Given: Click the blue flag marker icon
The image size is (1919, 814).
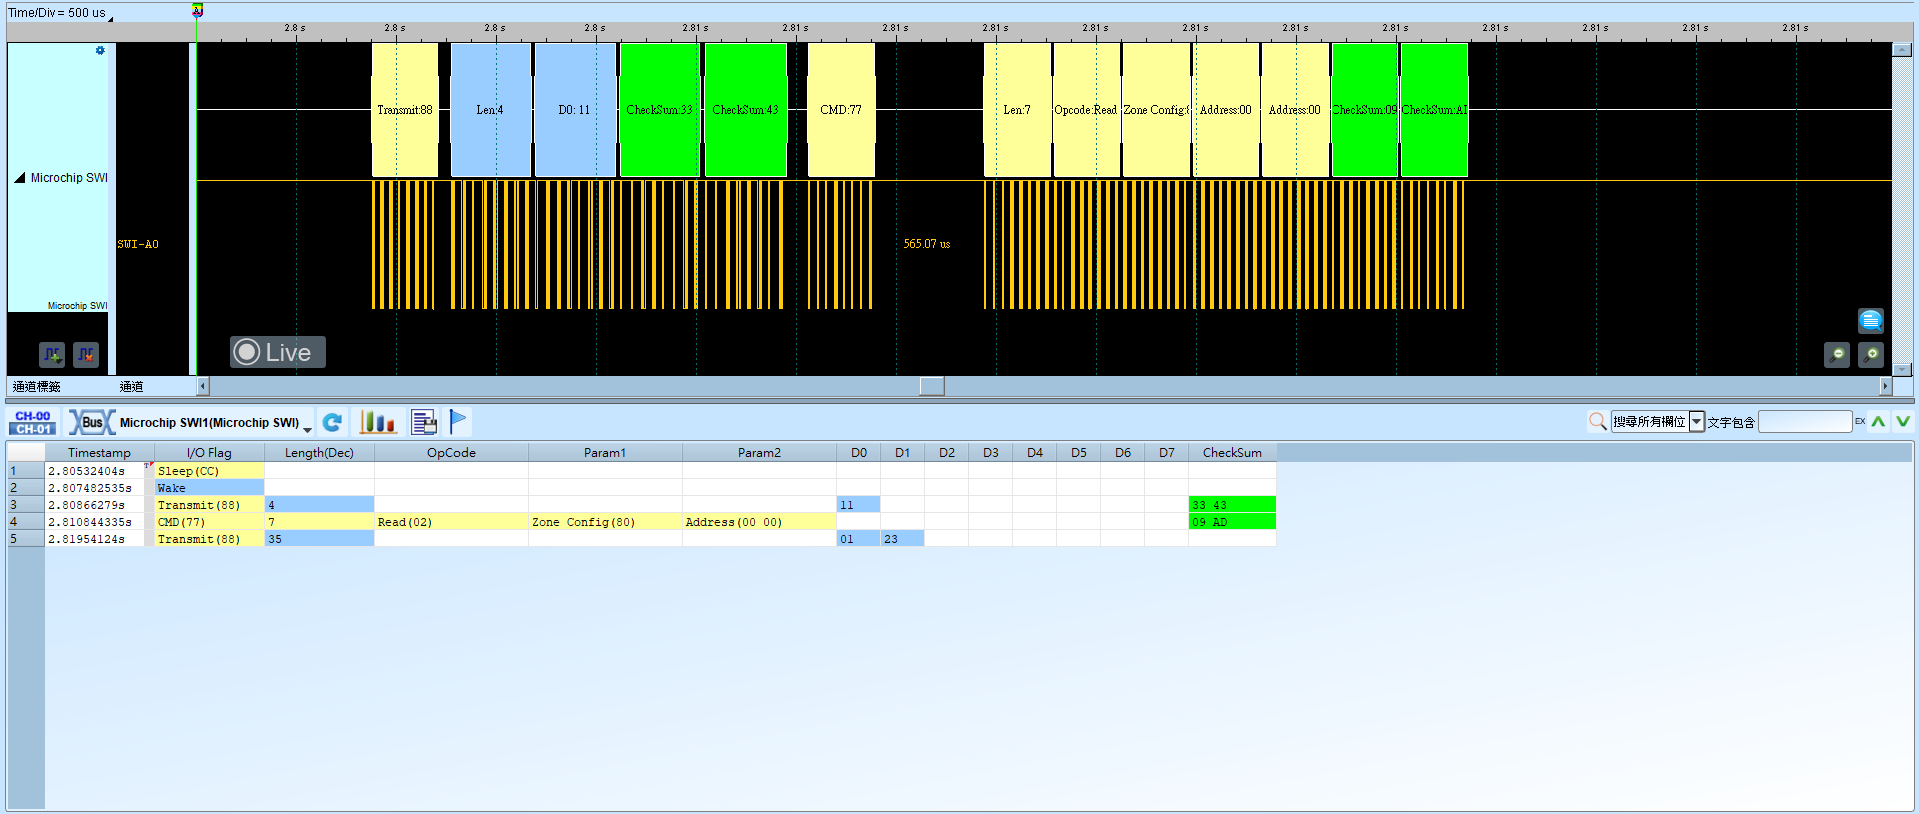Looking at the screenshot, I should point(458,422).
